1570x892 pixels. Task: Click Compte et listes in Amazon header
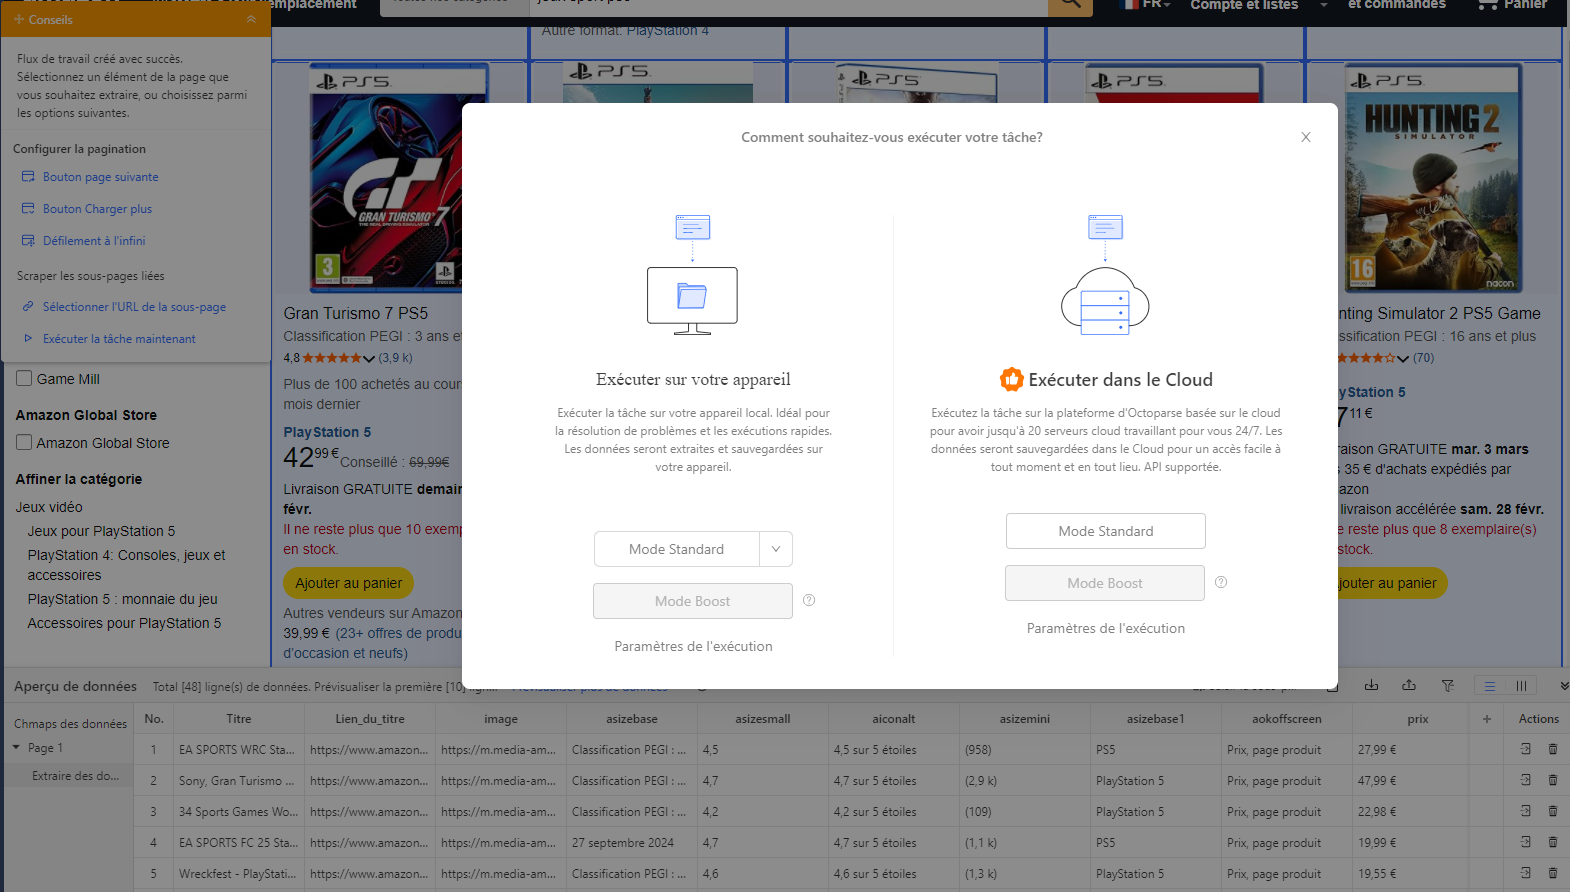1244,5
